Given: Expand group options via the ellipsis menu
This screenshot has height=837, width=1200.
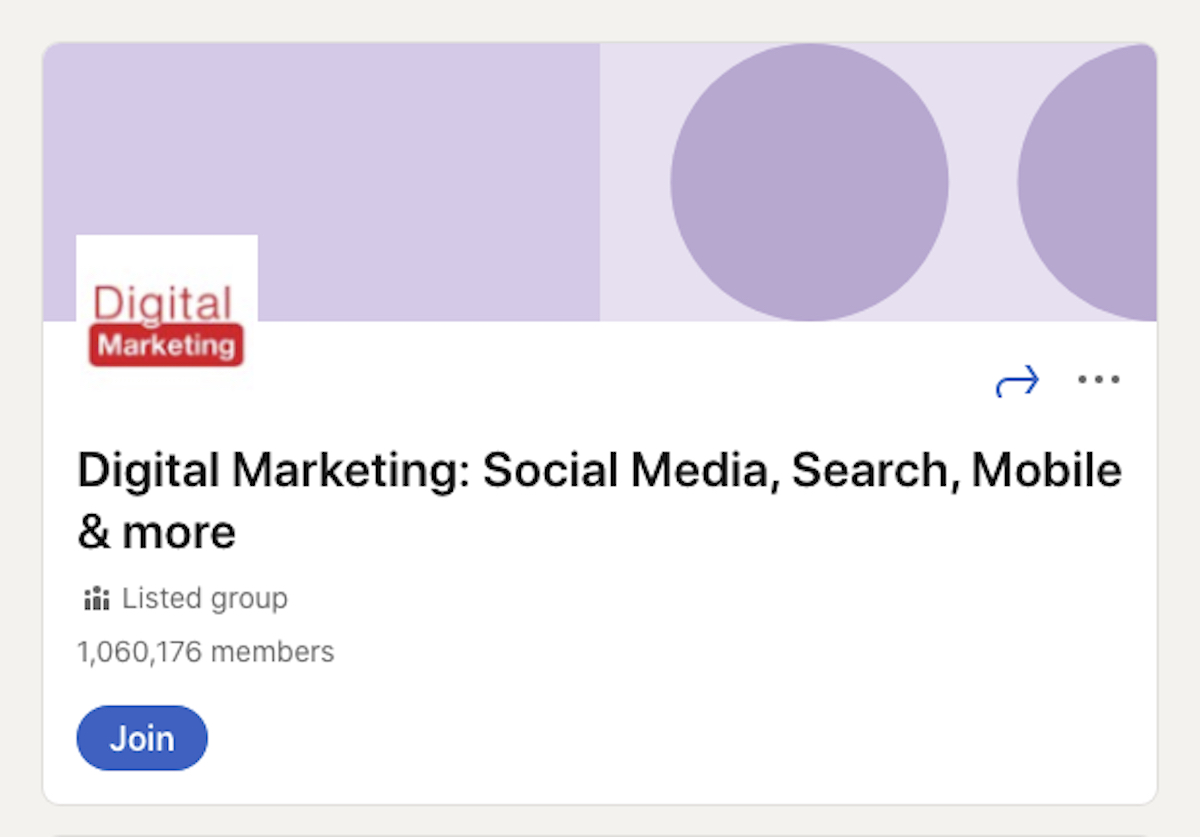Looking at the screenshot, I should [1098, 379].
